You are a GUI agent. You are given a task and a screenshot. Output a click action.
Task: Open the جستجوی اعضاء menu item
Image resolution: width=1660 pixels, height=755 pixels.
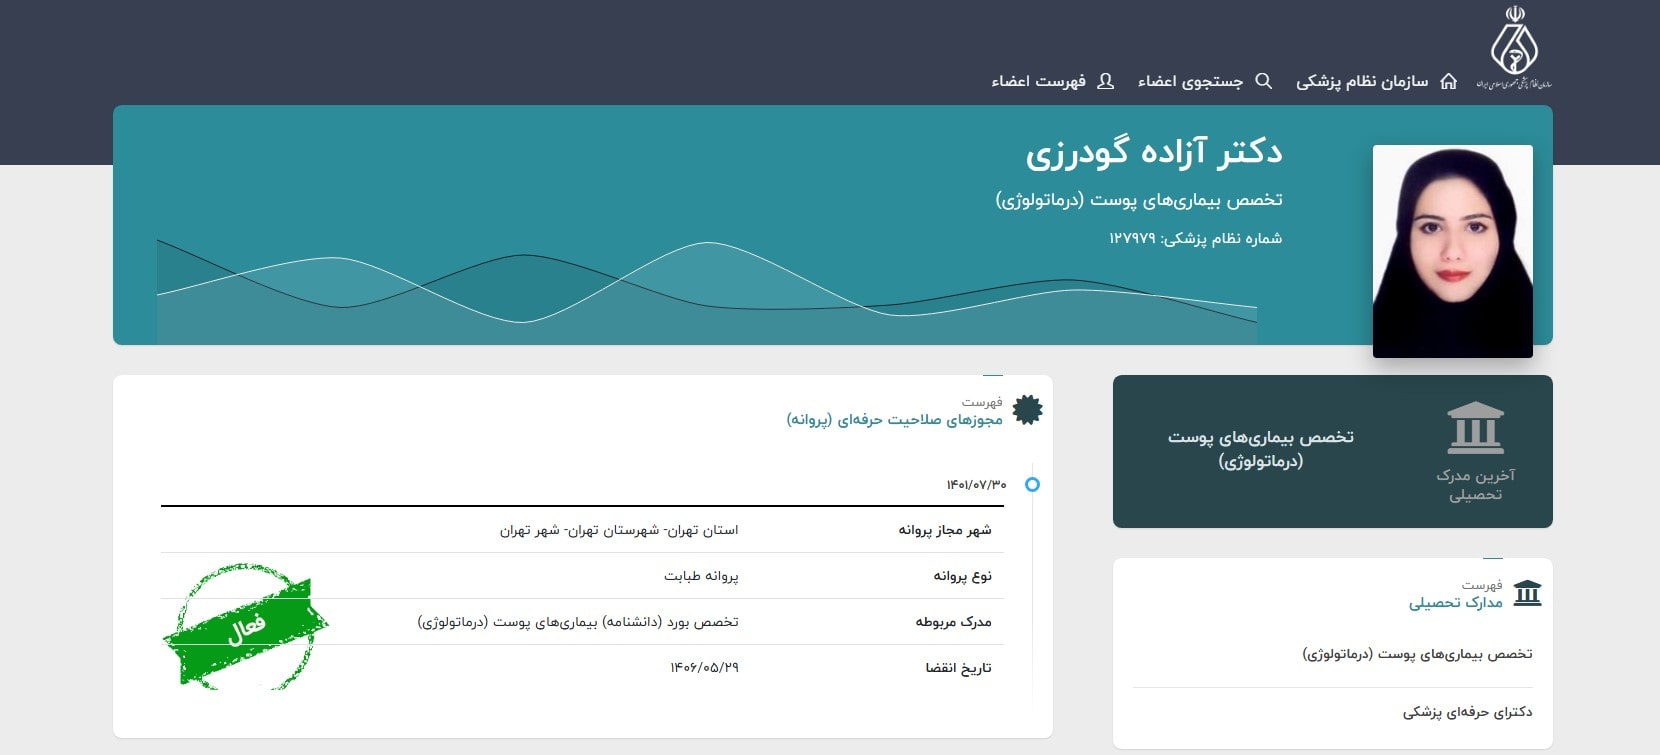pyautogui.click(x=1190, y=81)
